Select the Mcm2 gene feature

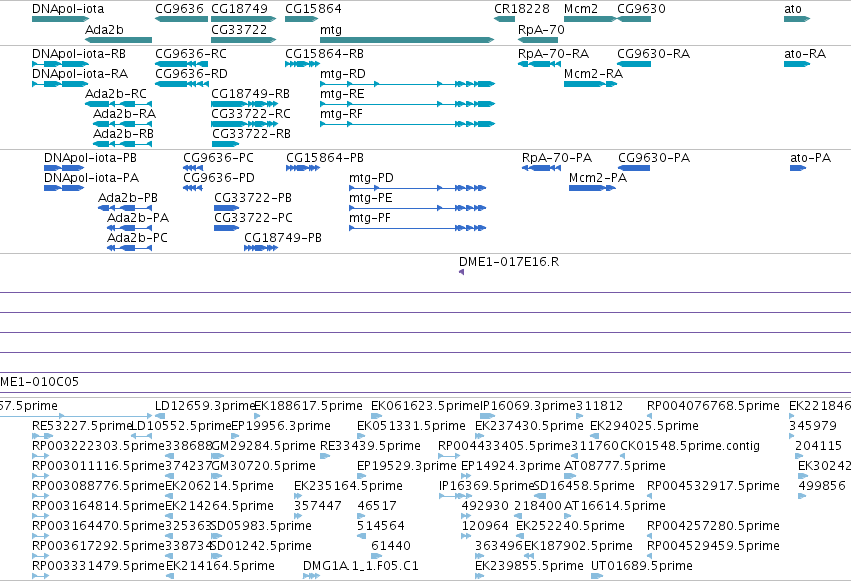(x=590, y=19)
